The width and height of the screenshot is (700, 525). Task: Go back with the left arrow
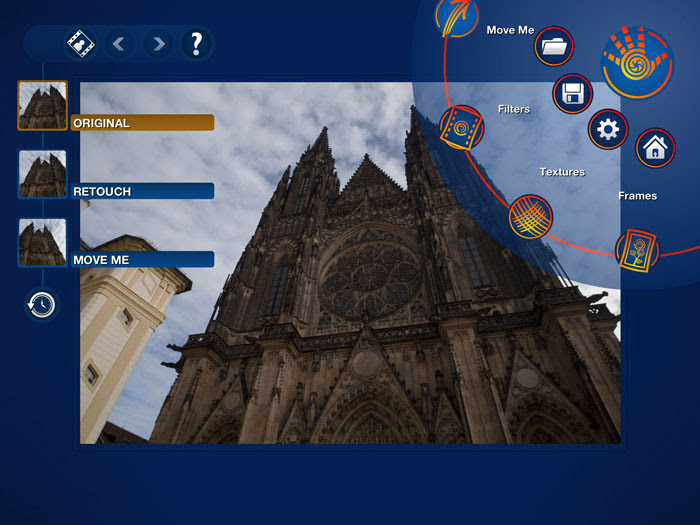point(119,44)
